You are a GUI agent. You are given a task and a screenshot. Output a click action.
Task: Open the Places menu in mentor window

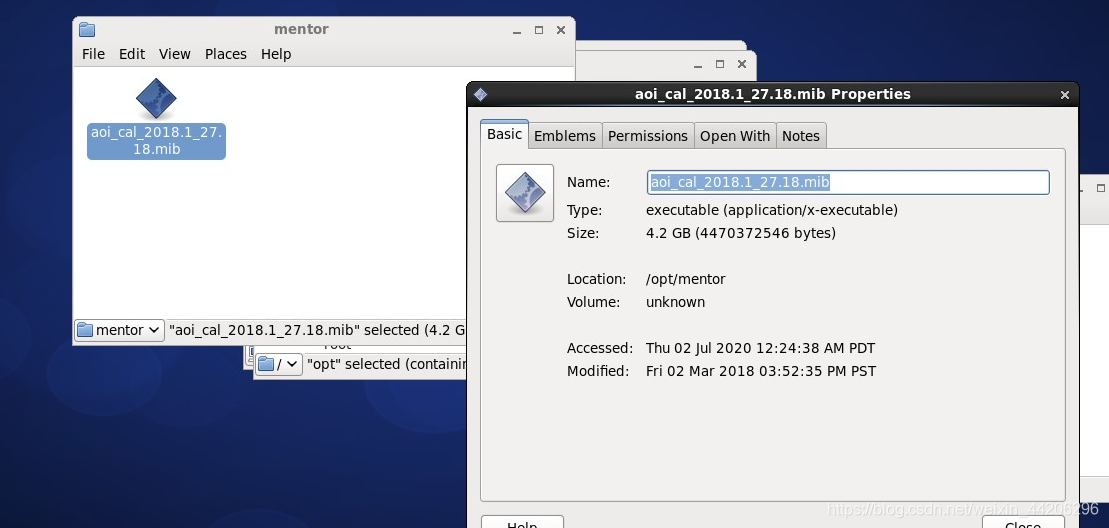[x=226, y=54]
